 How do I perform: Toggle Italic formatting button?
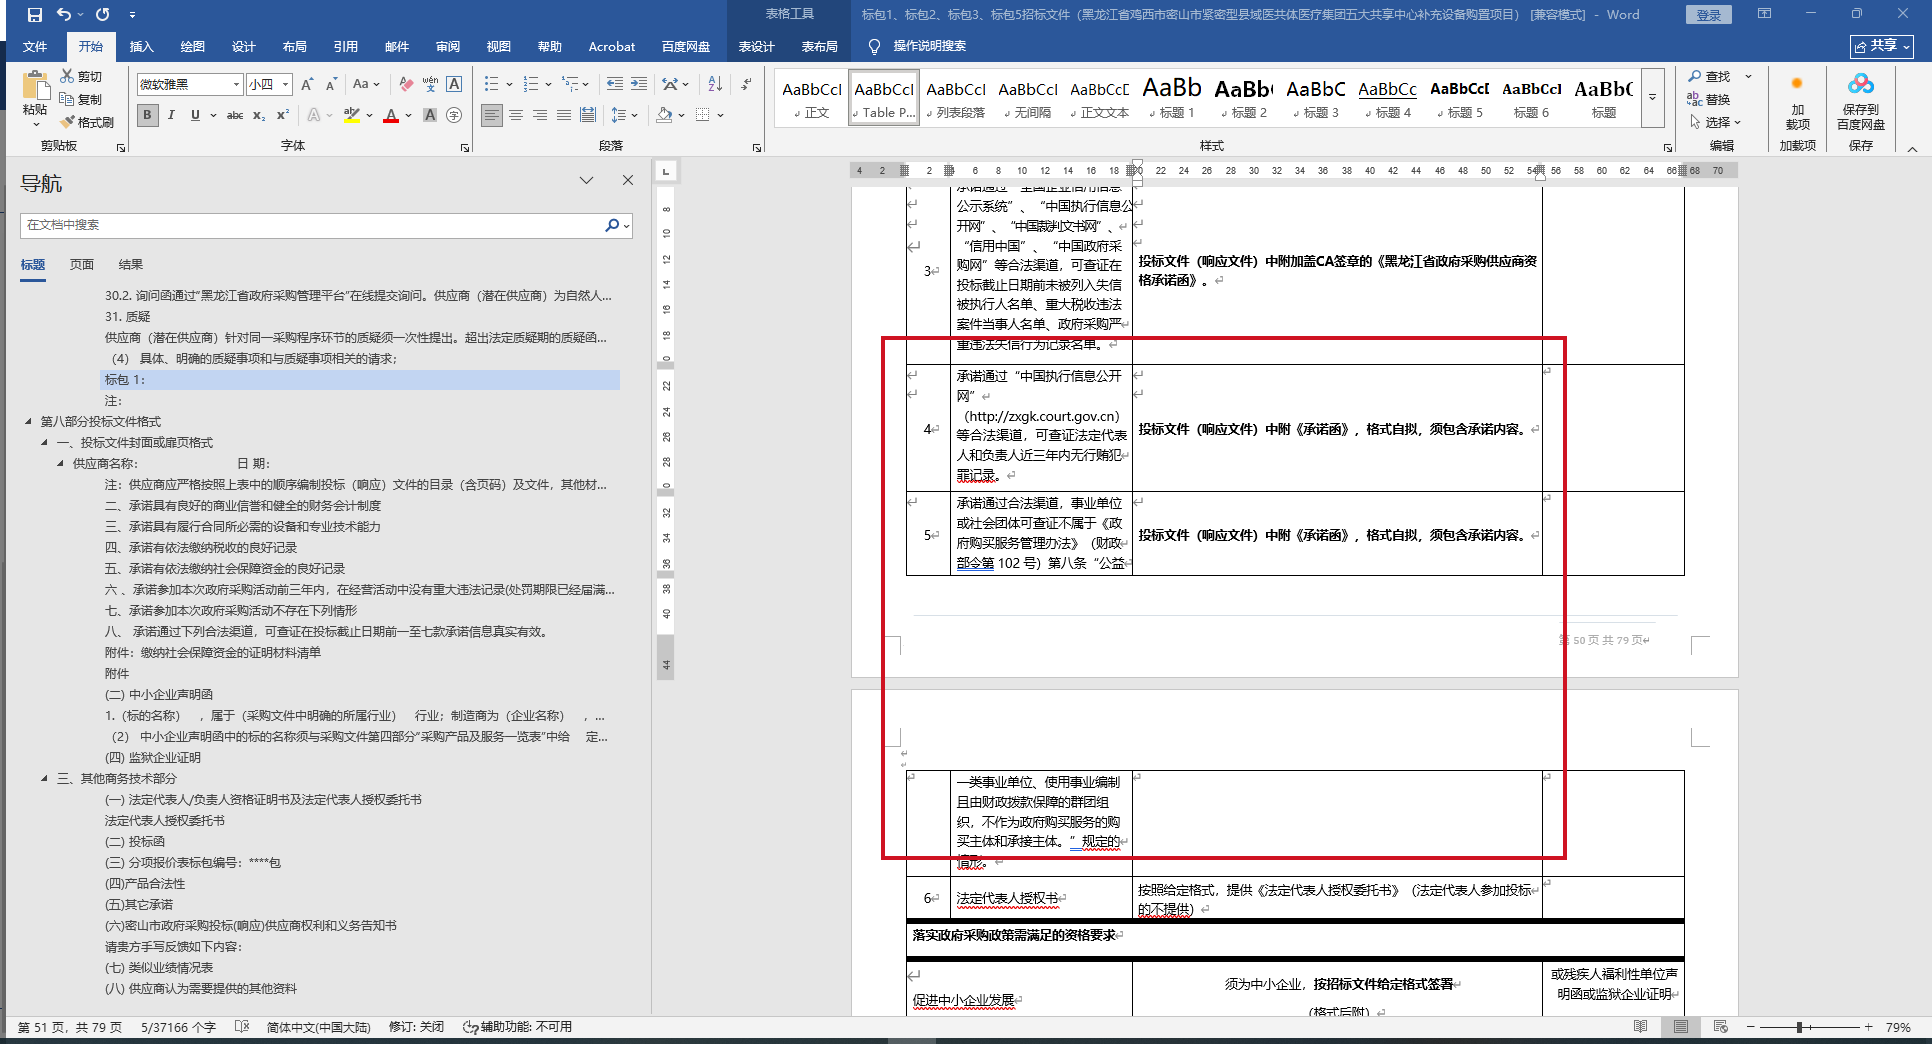point(171,116)
